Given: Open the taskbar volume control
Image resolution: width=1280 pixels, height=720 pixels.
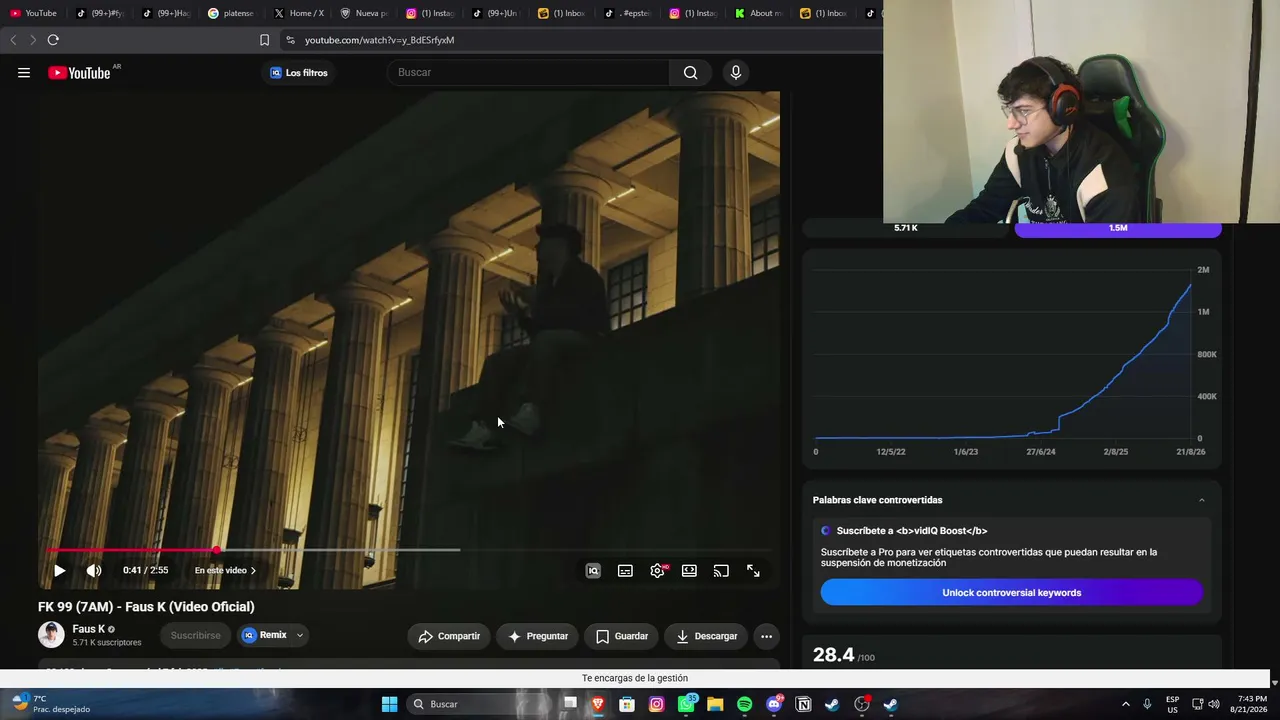Looking at the screenshot, I should [1216, 704].
